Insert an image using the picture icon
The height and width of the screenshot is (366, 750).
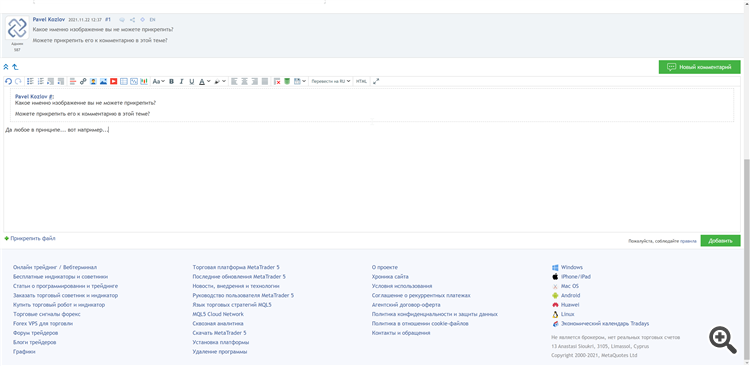(103, 81)
